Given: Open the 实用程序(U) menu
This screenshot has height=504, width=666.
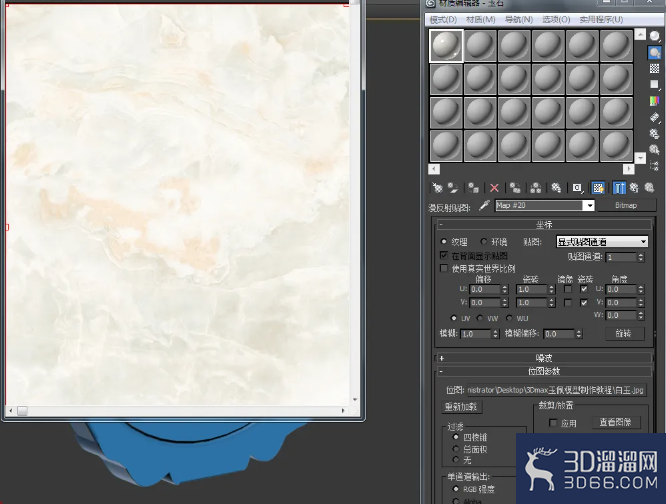Looking at the screenshot, I should pos(601,20).
